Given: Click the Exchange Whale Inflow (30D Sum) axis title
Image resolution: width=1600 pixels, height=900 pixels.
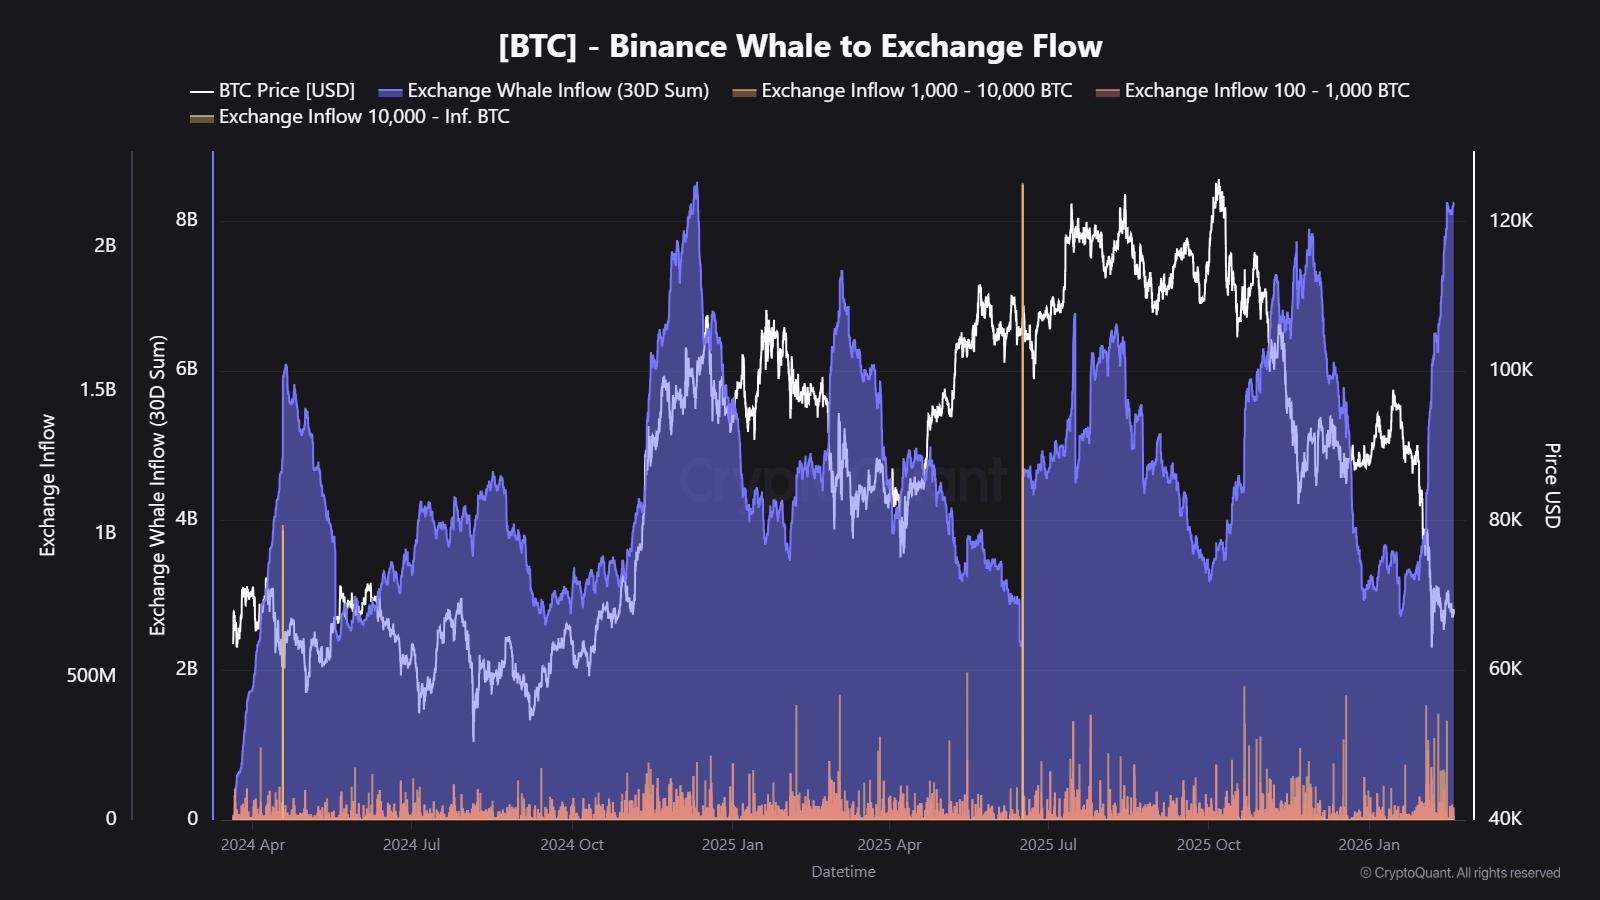Looking at the screenshot, I should click(158, 486).
